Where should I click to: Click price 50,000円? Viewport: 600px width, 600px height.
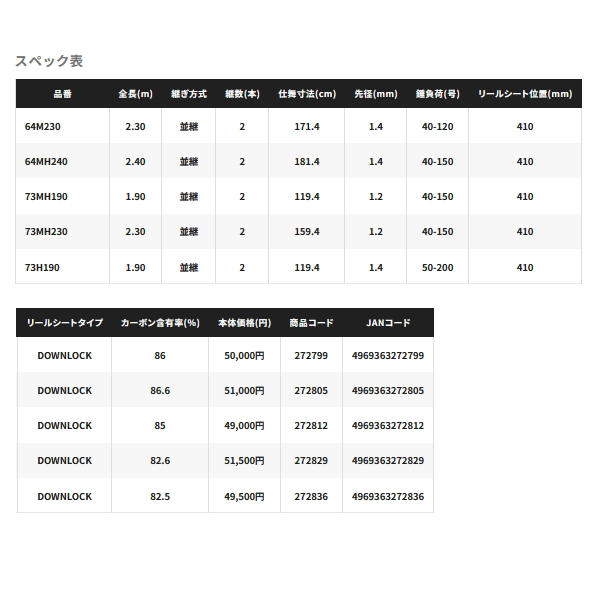coord(245,355)
